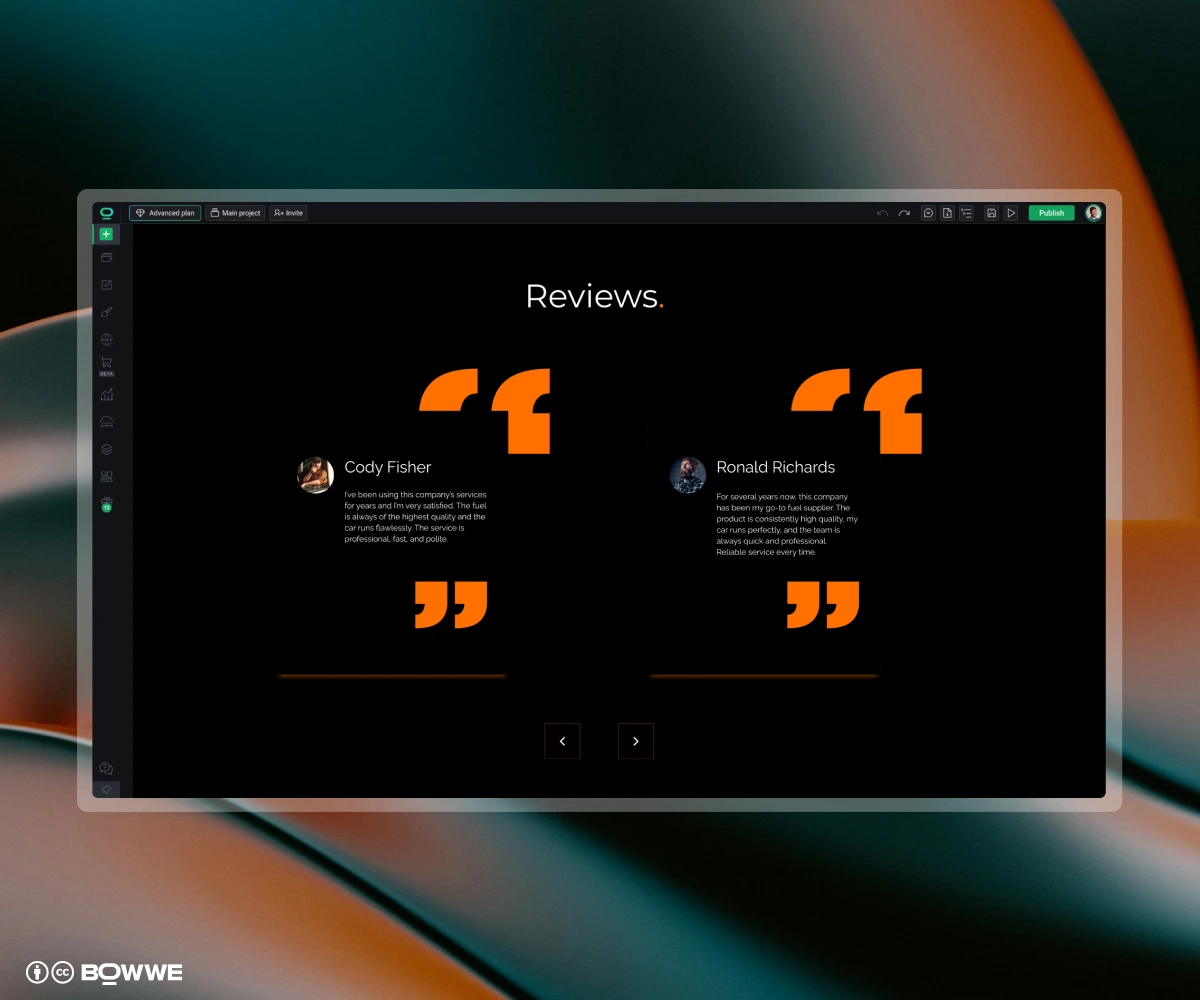Click the page download icon in toolbar
This screenshot has width=1200, height=1000.
[947, 213]
